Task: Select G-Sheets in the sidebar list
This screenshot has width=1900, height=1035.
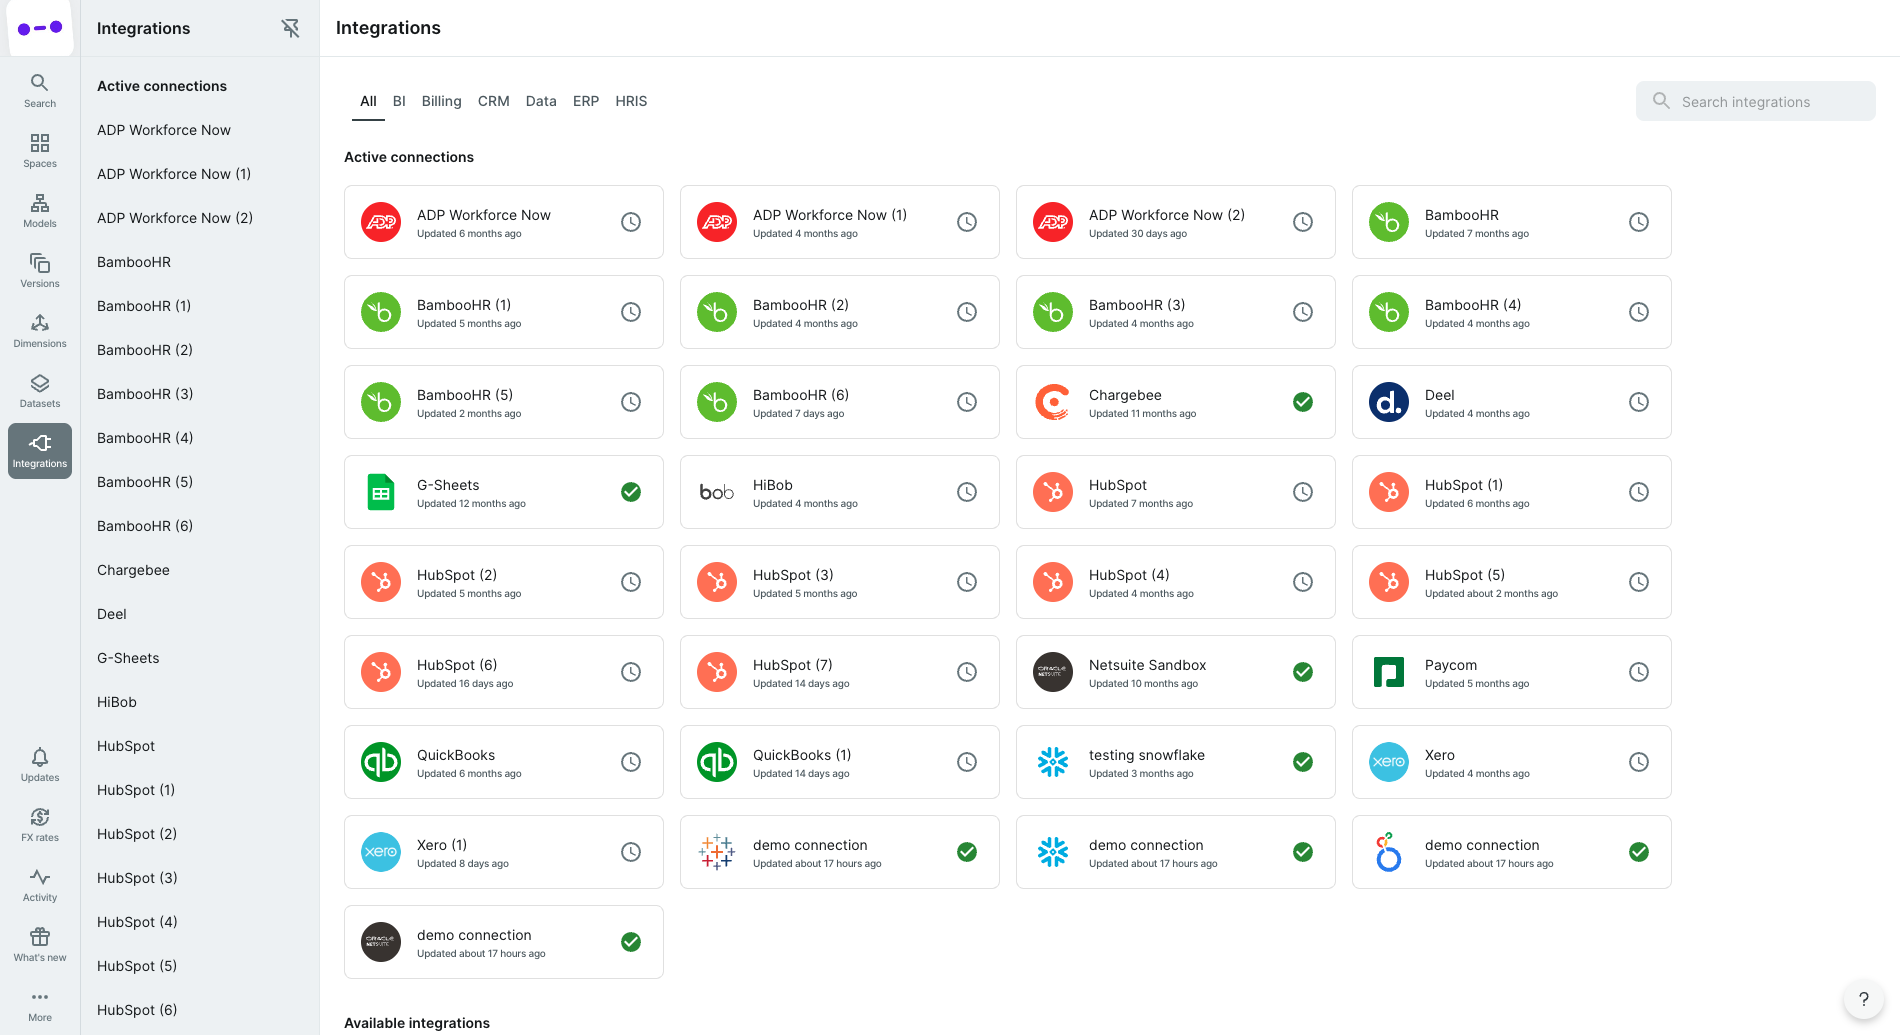Action: click(x=200, y=658)
